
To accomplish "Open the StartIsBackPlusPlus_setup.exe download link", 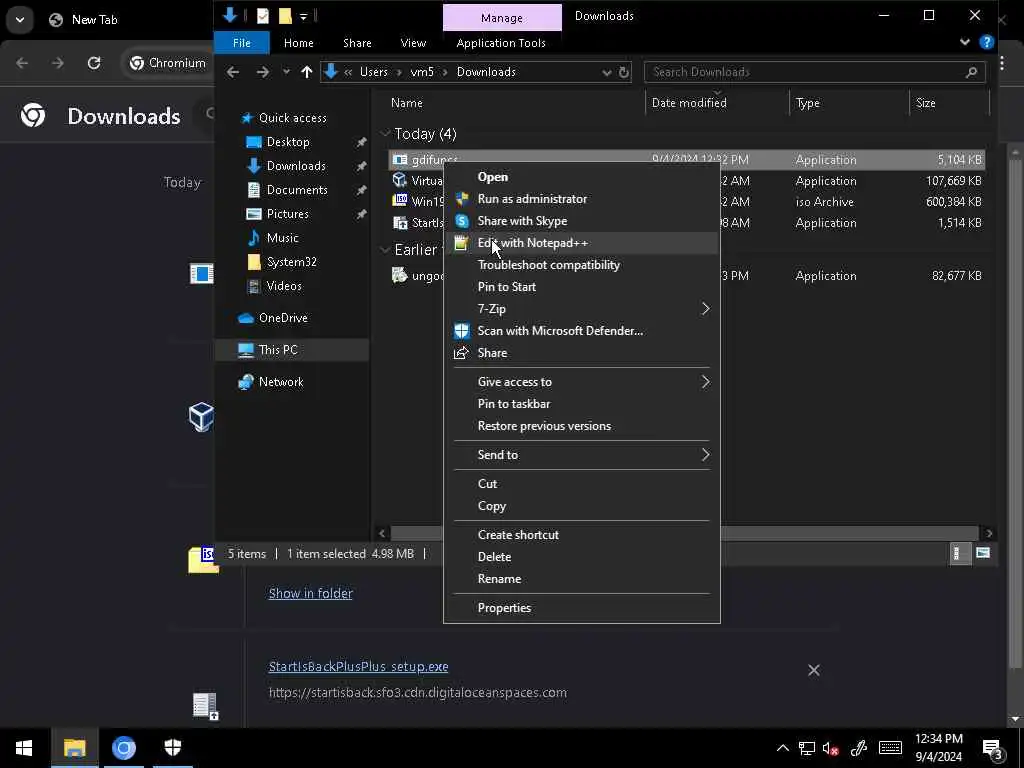I will pyautogui.click(x=359, y=667).
